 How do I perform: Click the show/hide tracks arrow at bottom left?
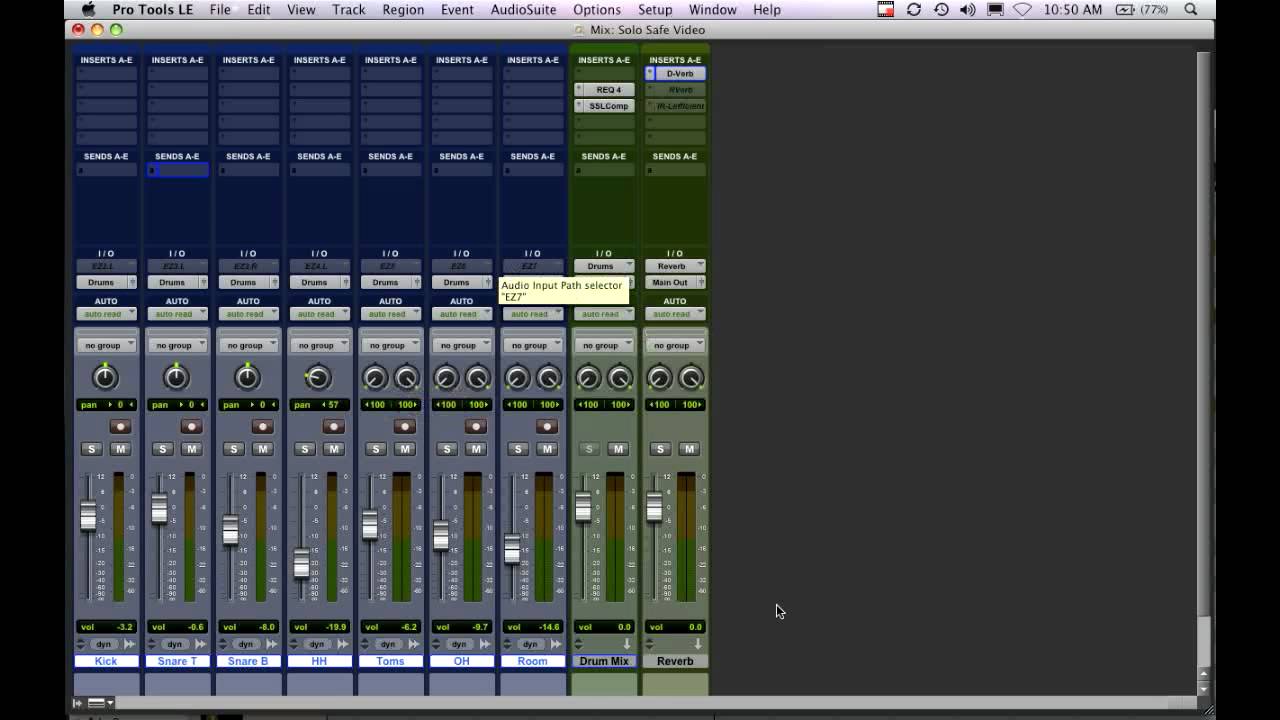78,703
